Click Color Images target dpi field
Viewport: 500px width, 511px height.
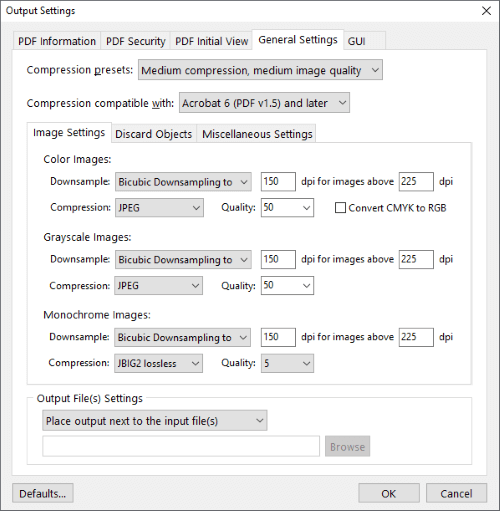(278, 182)
